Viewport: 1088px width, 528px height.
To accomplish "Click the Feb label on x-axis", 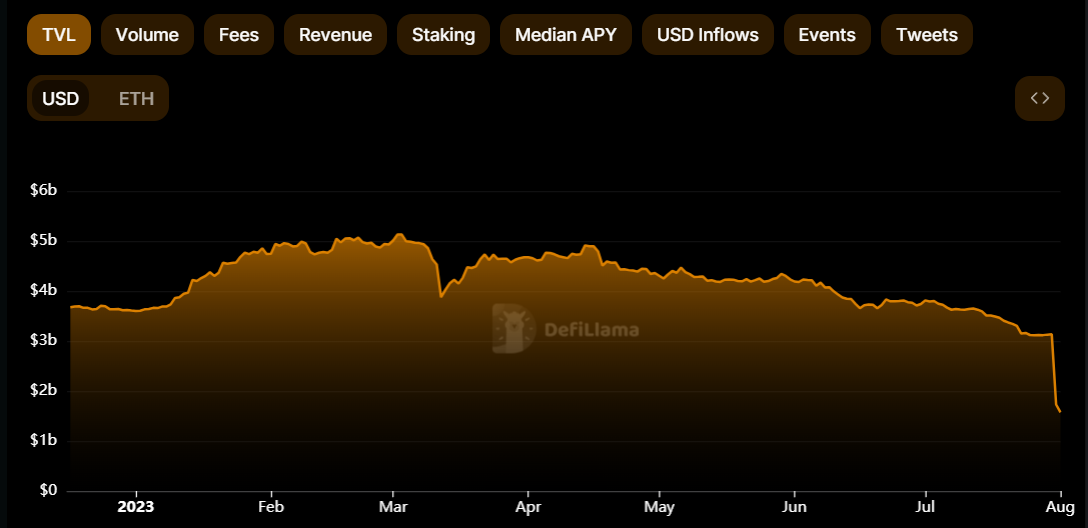I will [x=271, y=506].
